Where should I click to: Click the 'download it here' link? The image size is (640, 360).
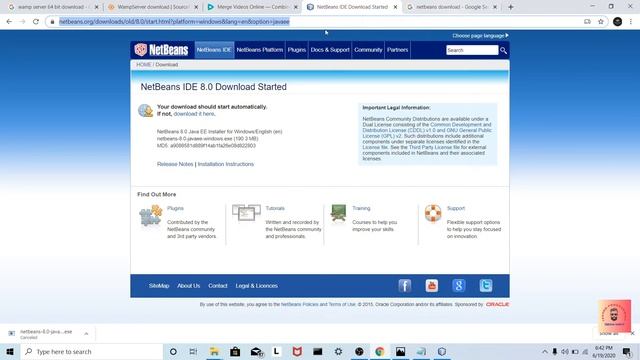coord(194,114)
